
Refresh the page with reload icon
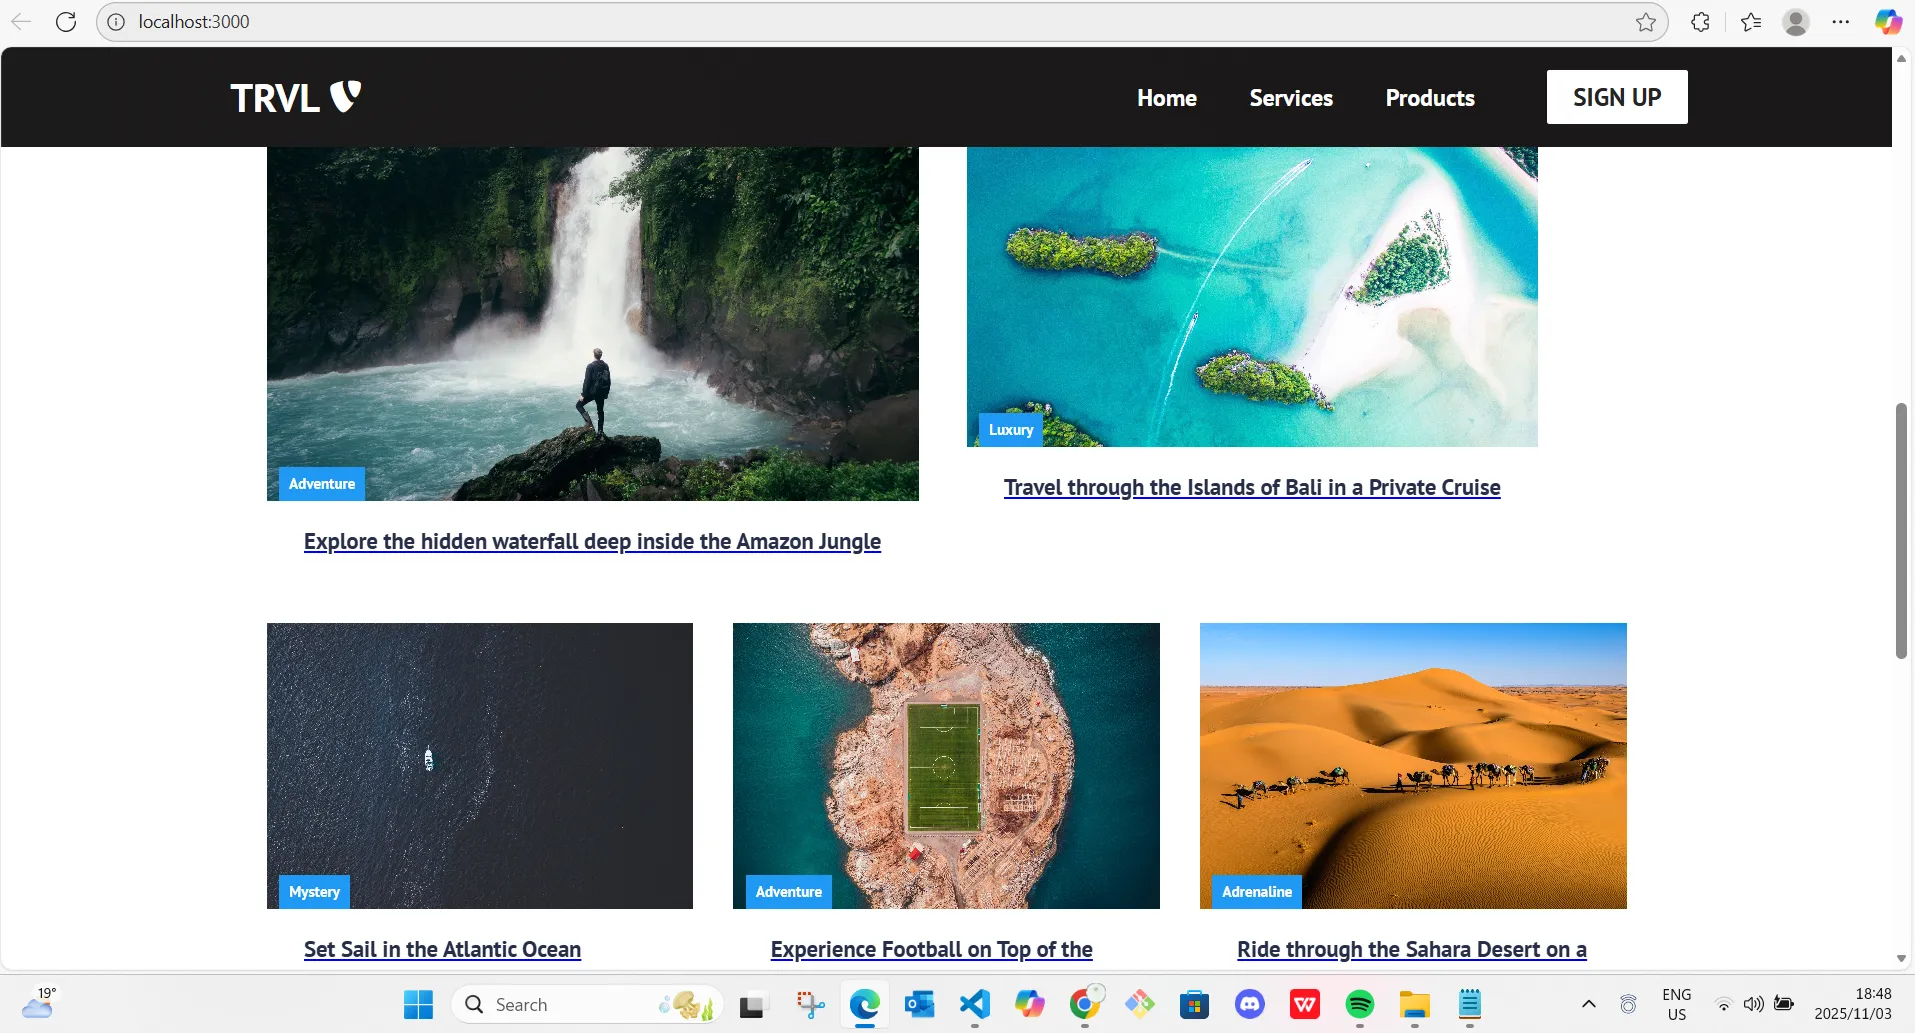[x=66, y=22]
